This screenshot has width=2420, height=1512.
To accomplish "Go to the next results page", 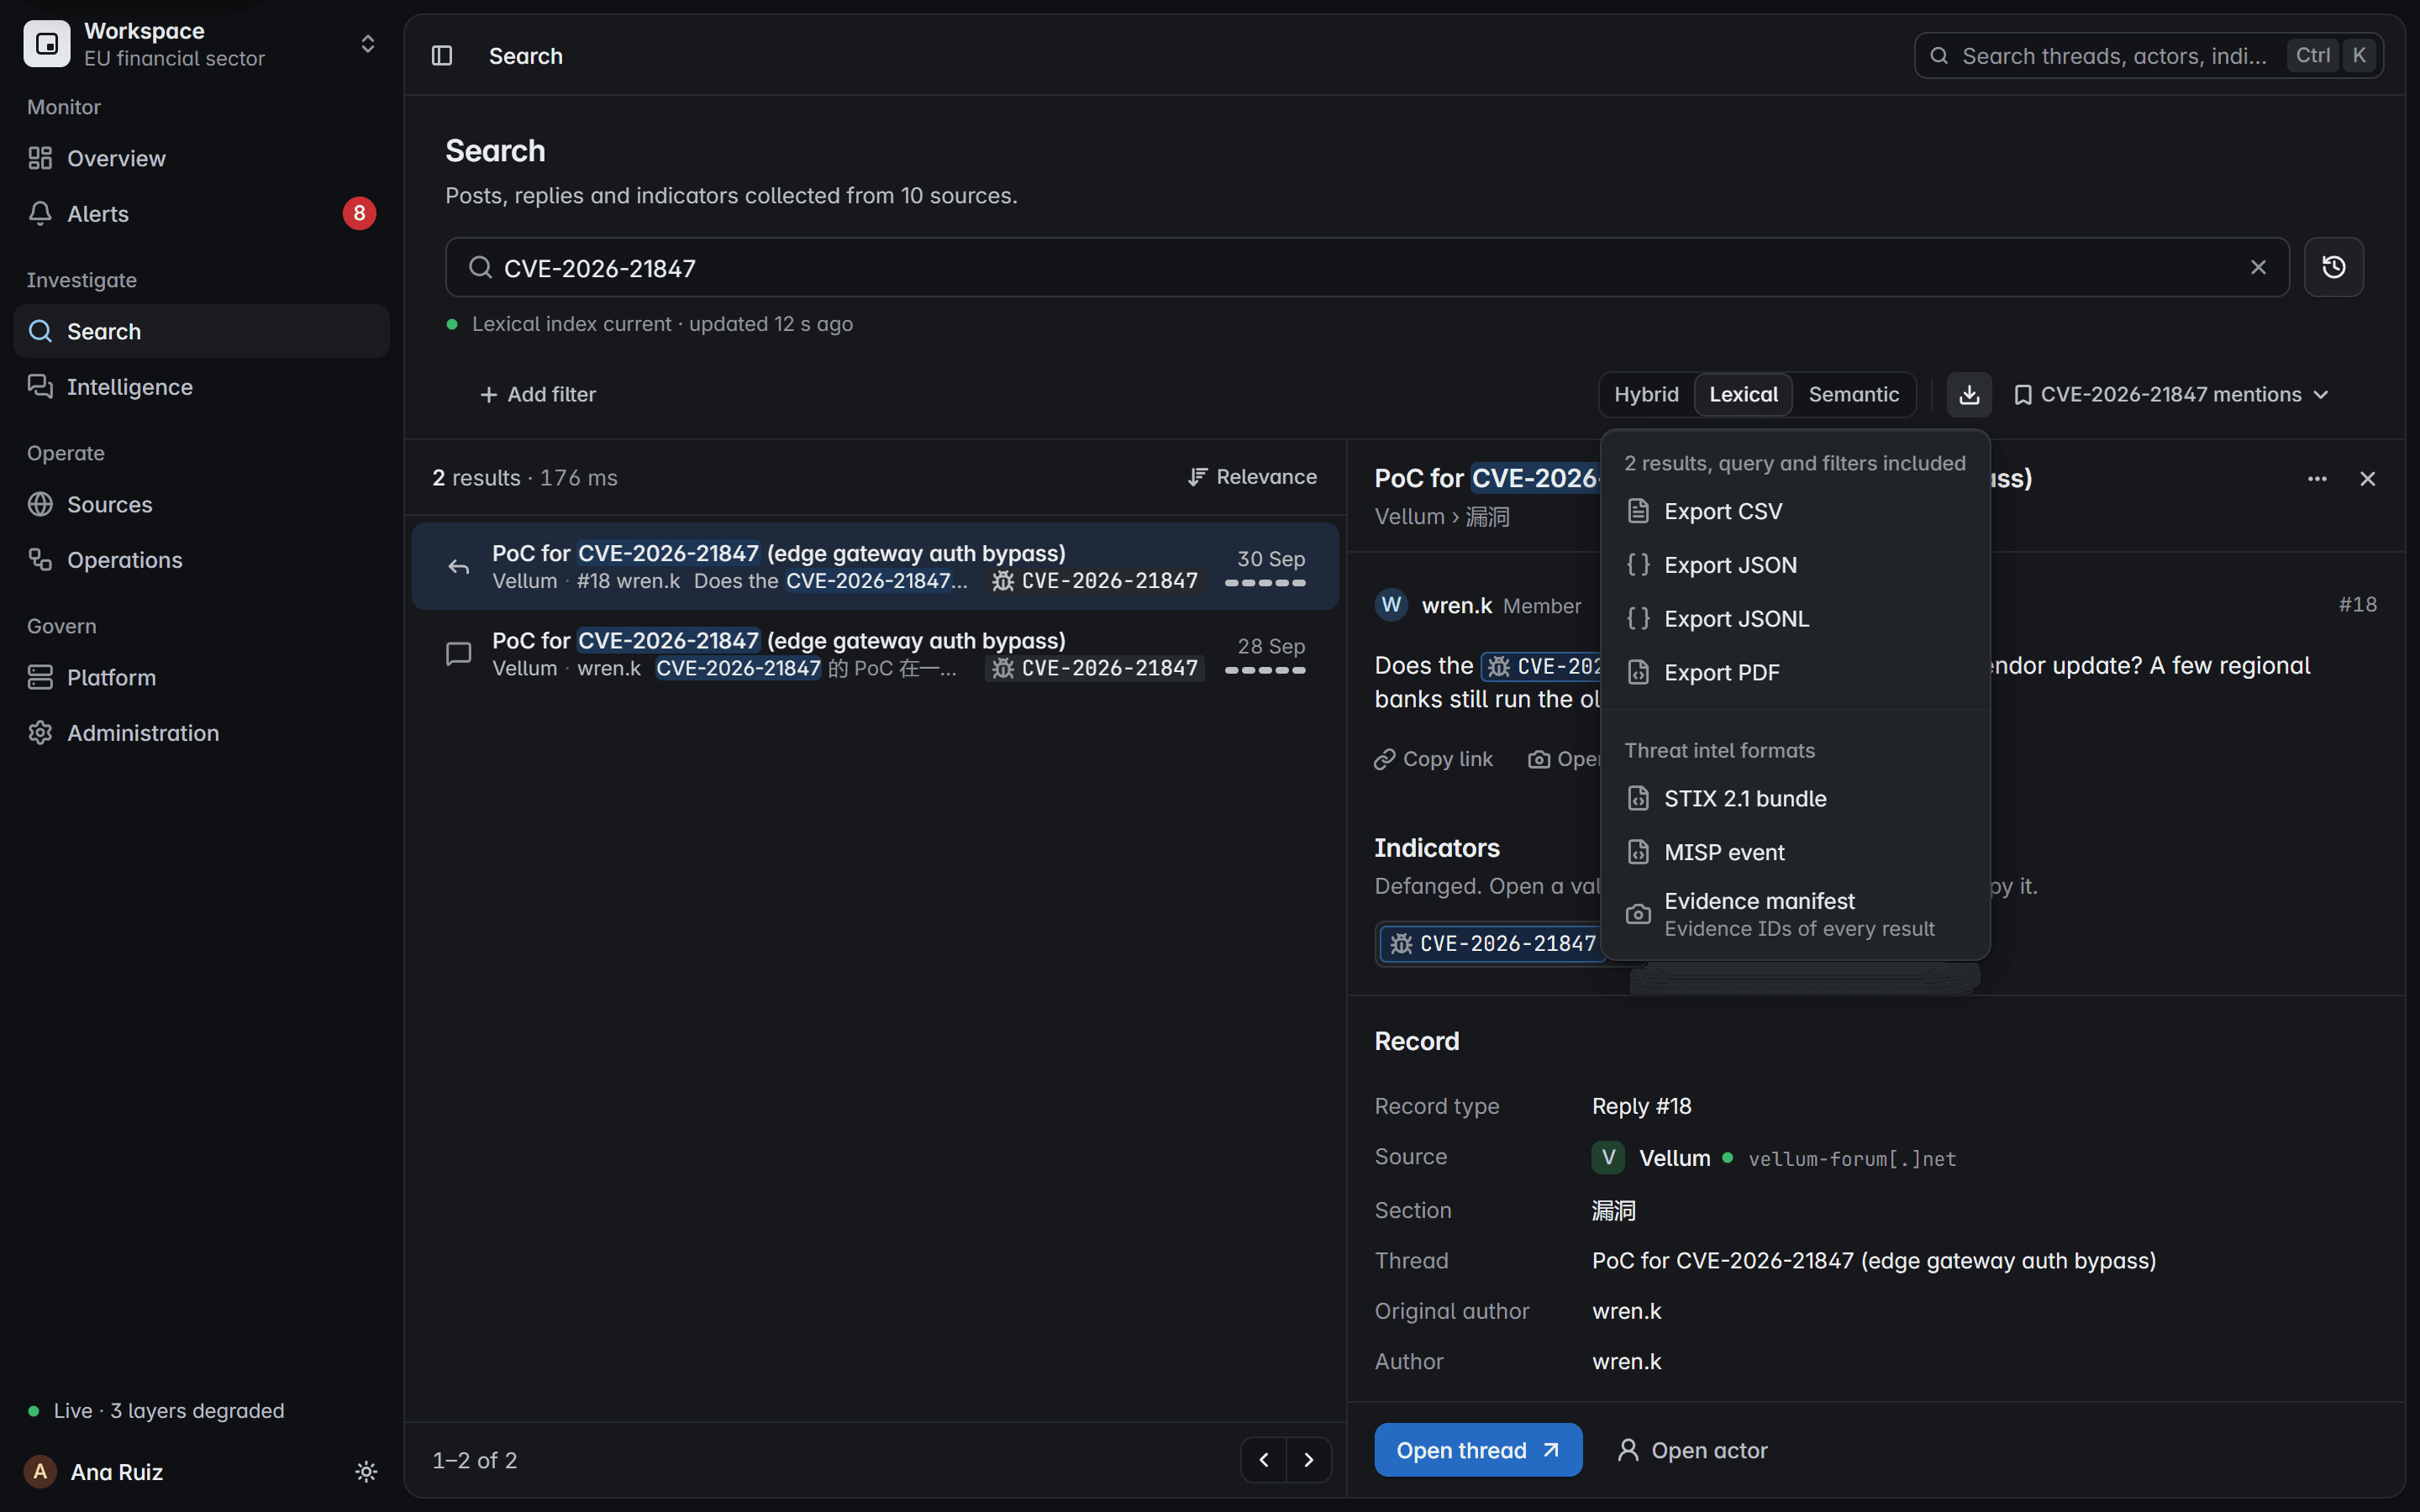I will (x=1309, y=1460).
